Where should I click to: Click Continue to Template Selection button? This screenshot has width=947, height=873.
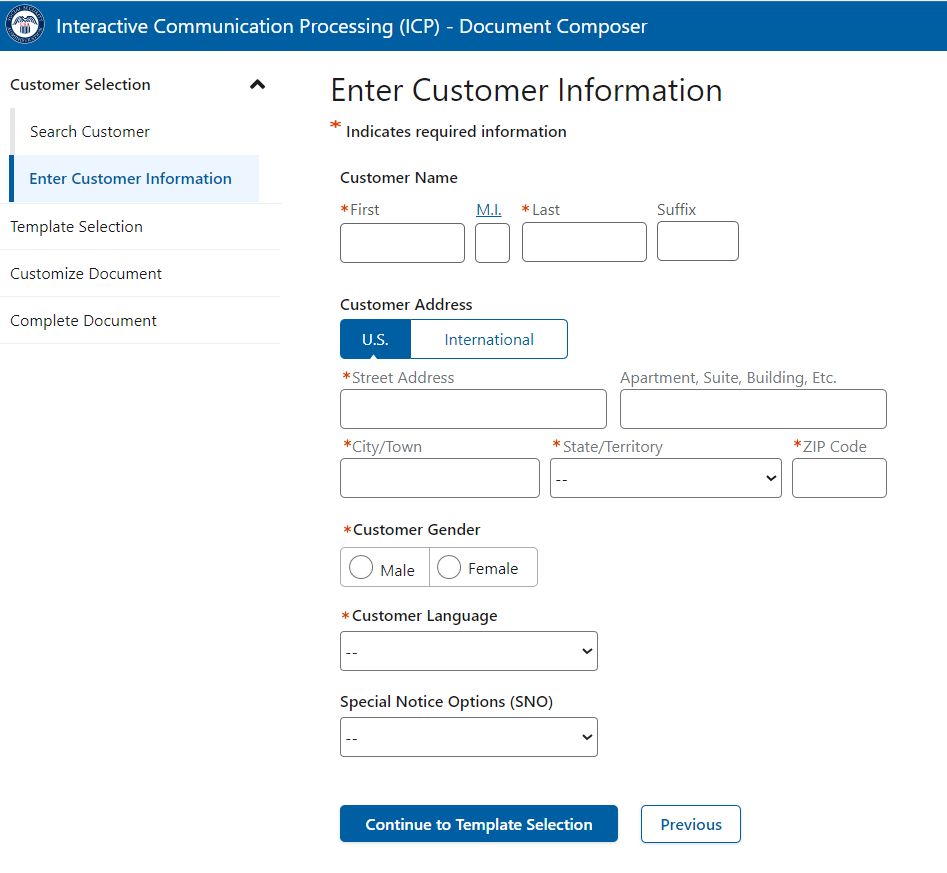click(x=478, y=824)
